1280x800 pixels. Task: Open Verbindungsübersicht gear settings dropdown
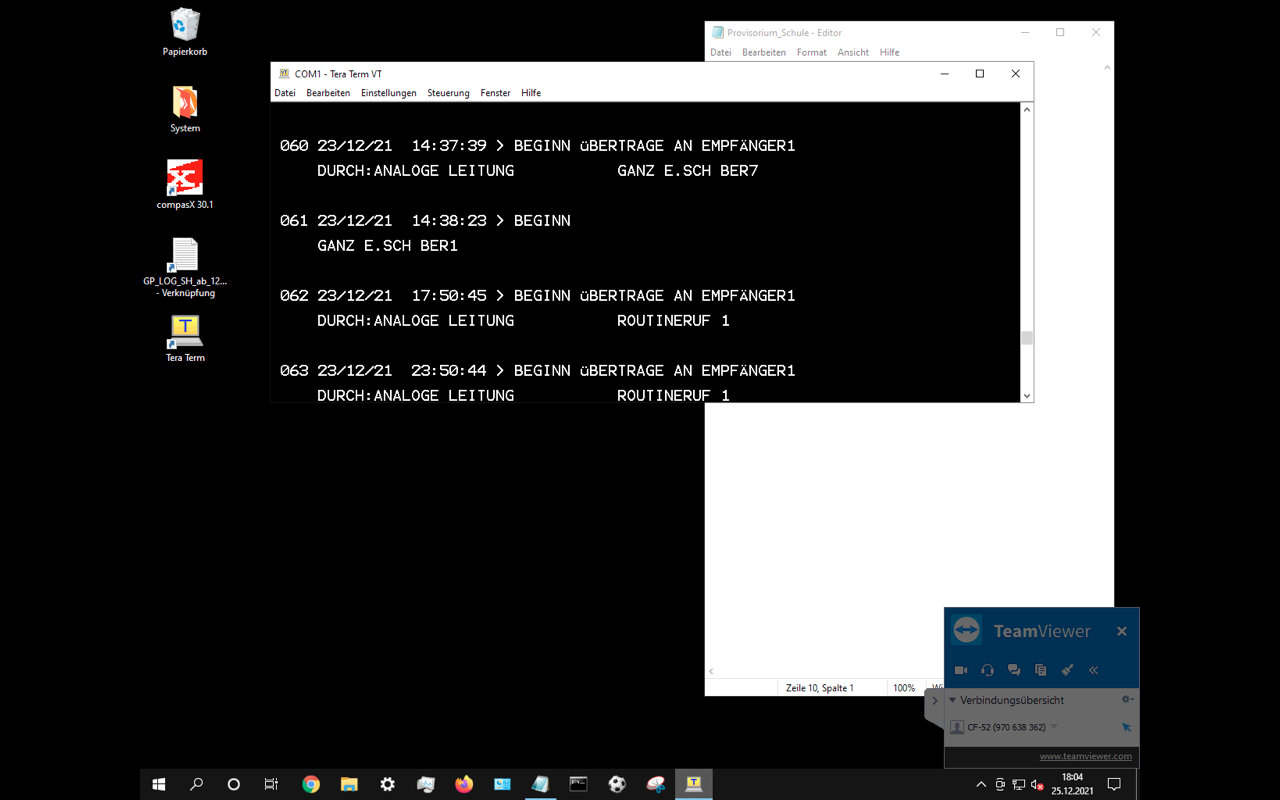click(x=1127, y=700)
